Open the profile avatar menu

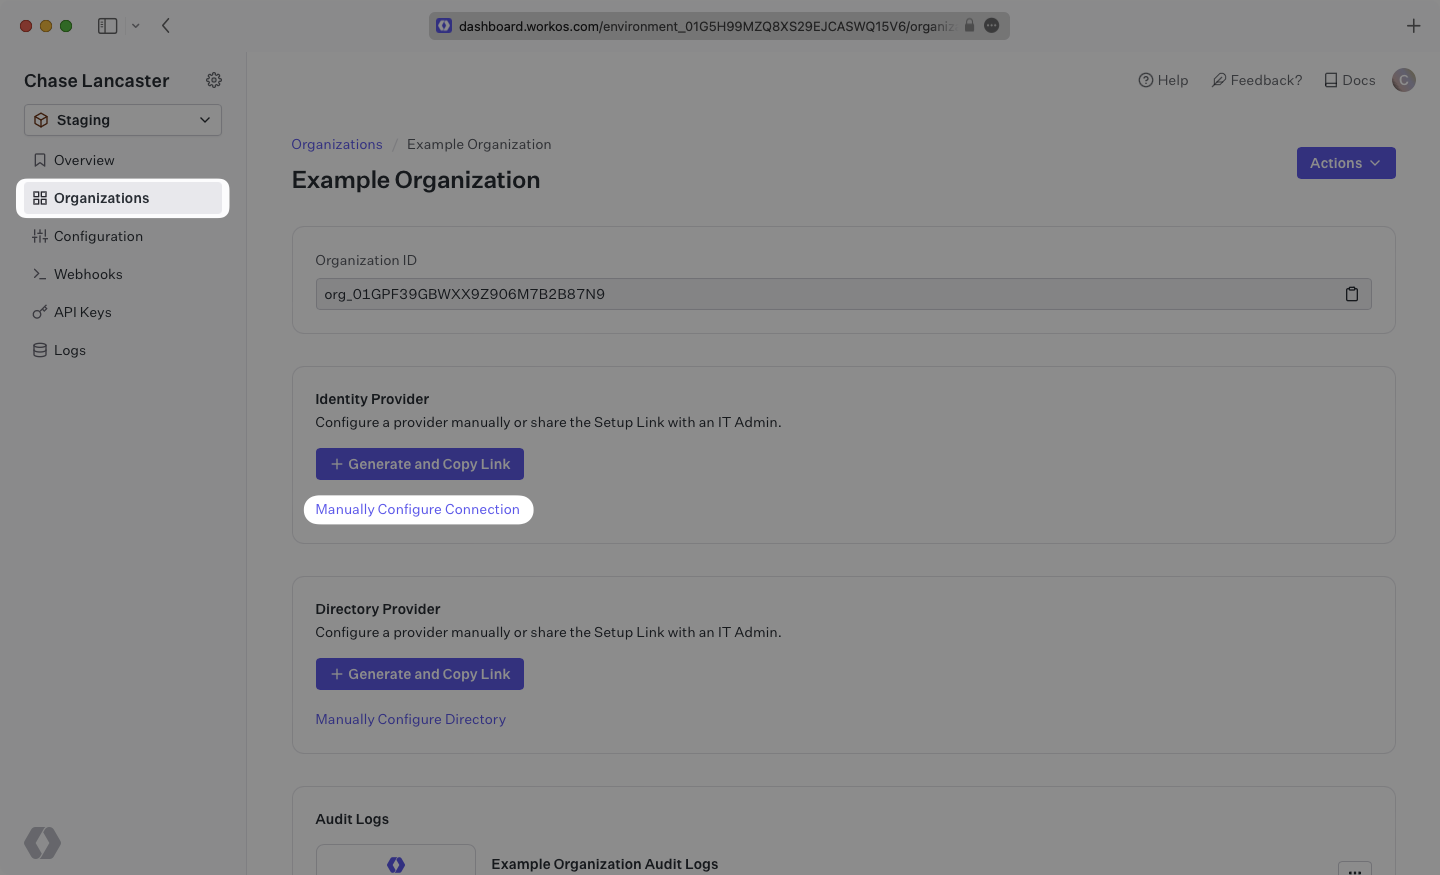pyautogui.click(x=1403, y=79)
